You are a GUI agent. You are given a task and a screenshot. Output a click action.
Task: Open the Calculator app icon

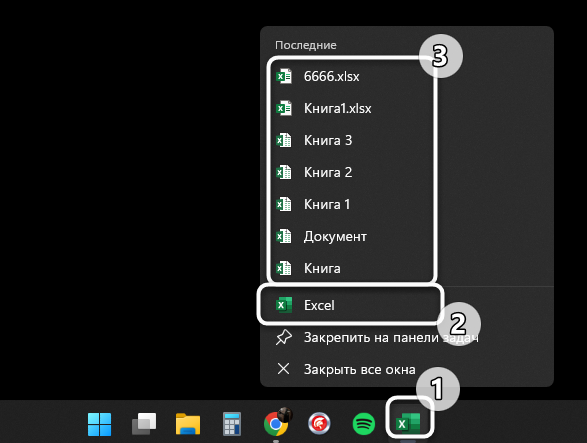coord(232,424)
